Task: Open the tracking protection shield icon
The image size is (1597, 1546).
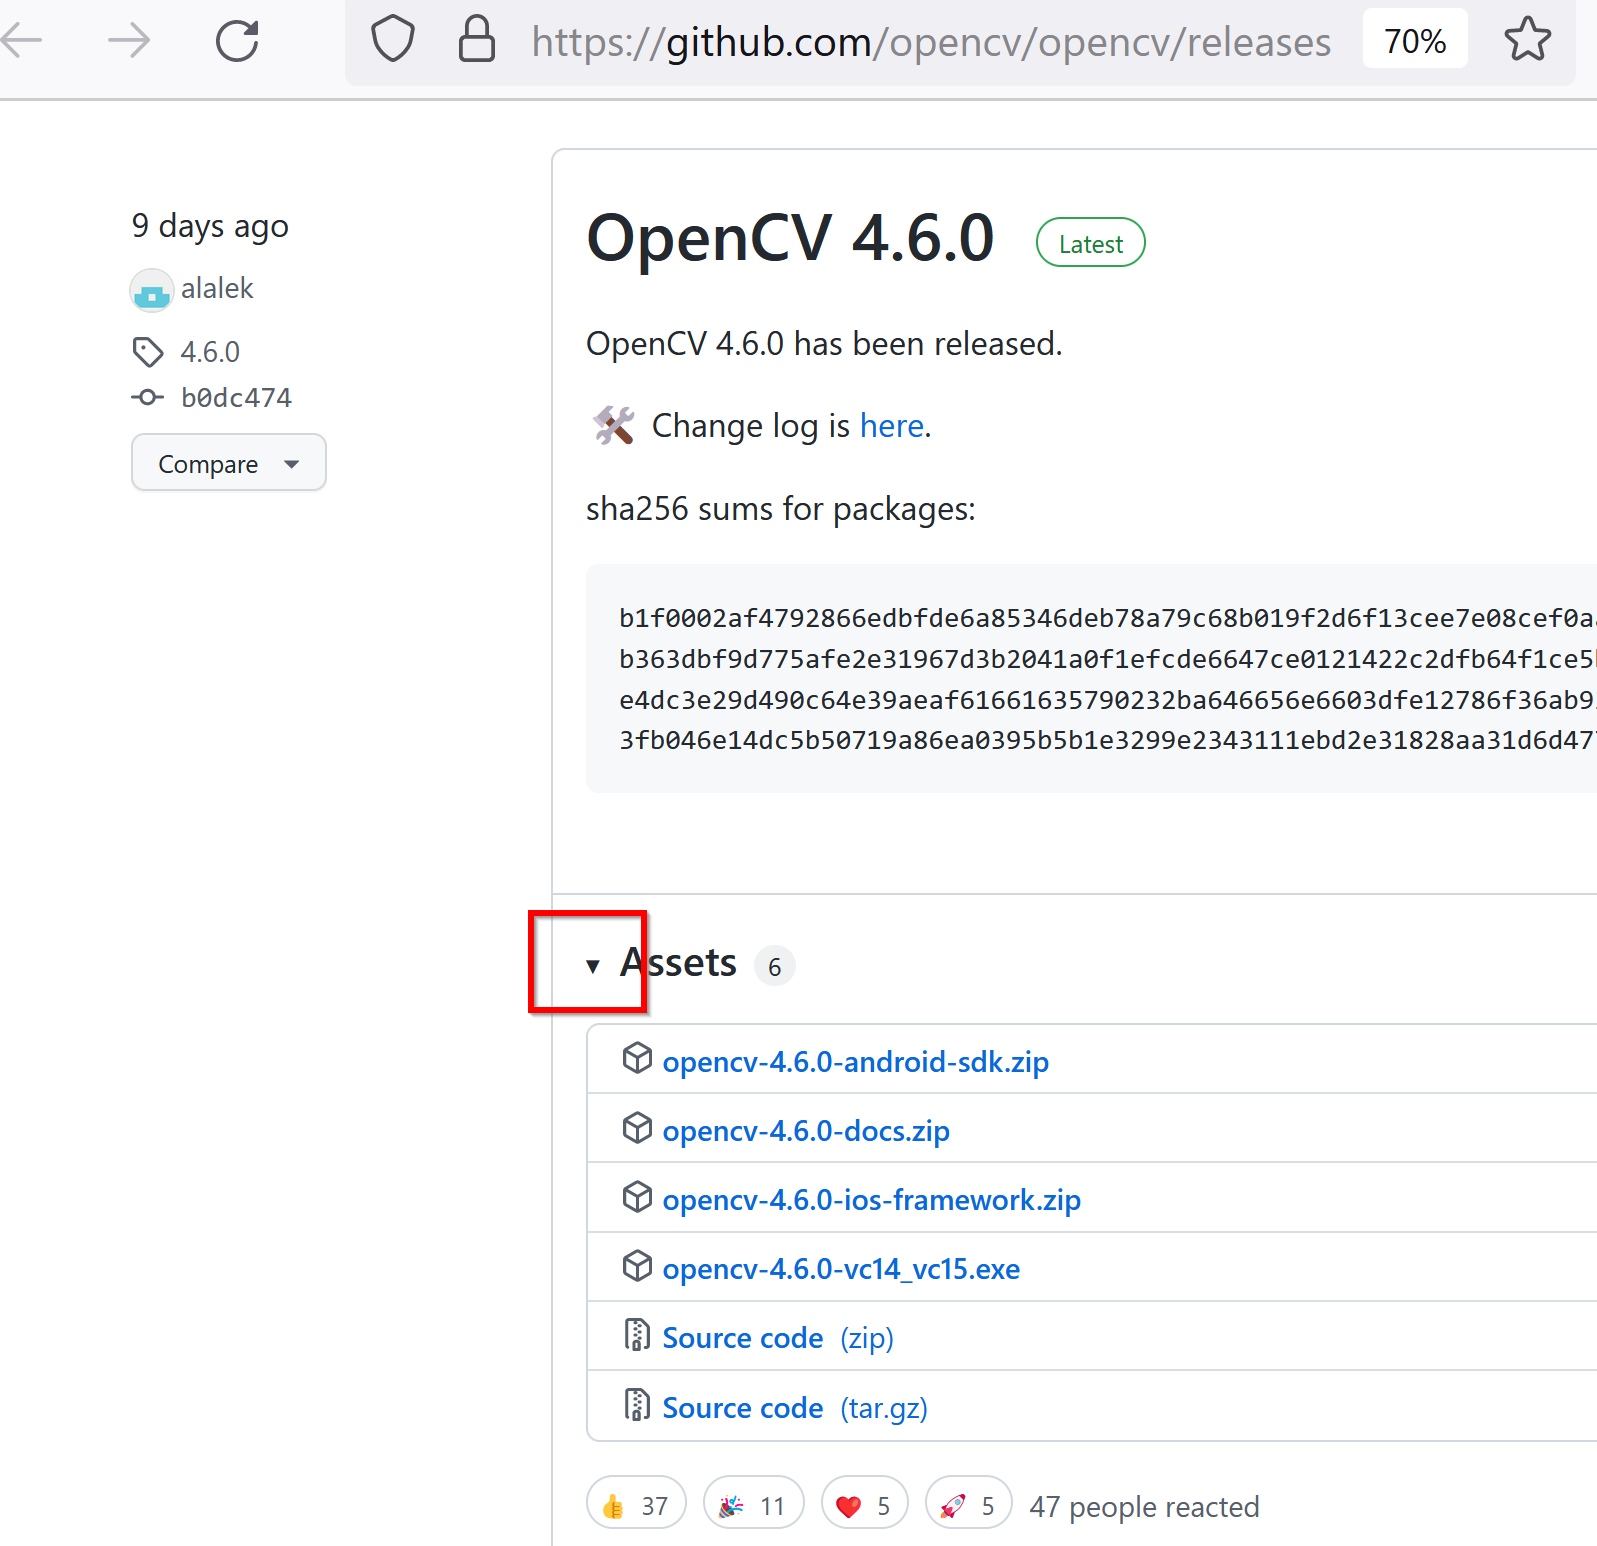Action: pyautogui.click(x=393, y=40)
